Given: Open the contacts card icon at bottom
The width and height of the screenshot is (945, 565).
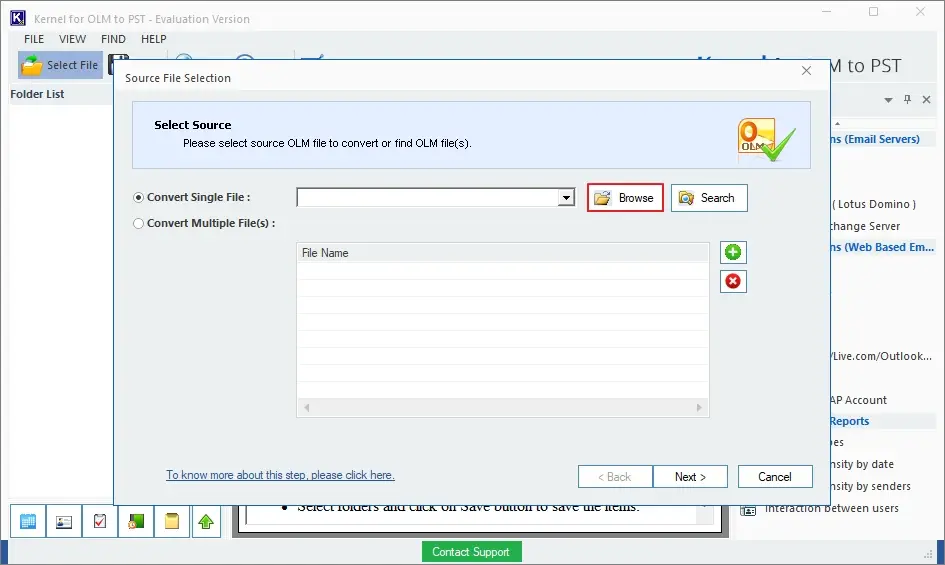Looking at the screenshot, I should click(x=64, y=521).
